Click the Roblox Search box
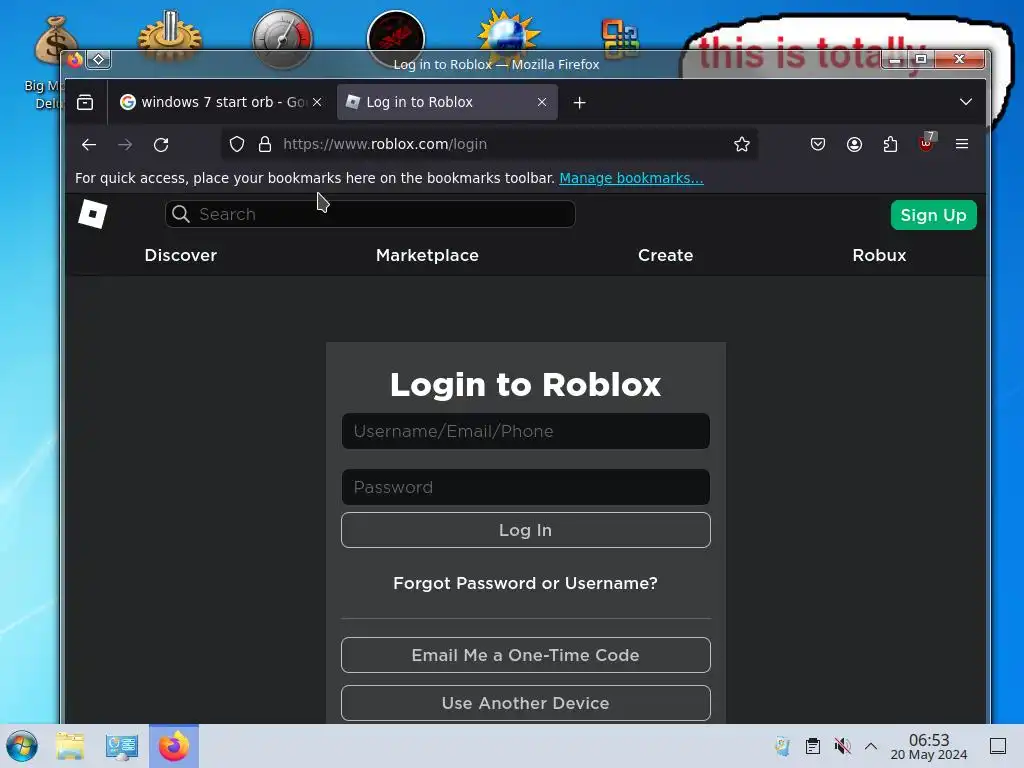 pos(370,214)
